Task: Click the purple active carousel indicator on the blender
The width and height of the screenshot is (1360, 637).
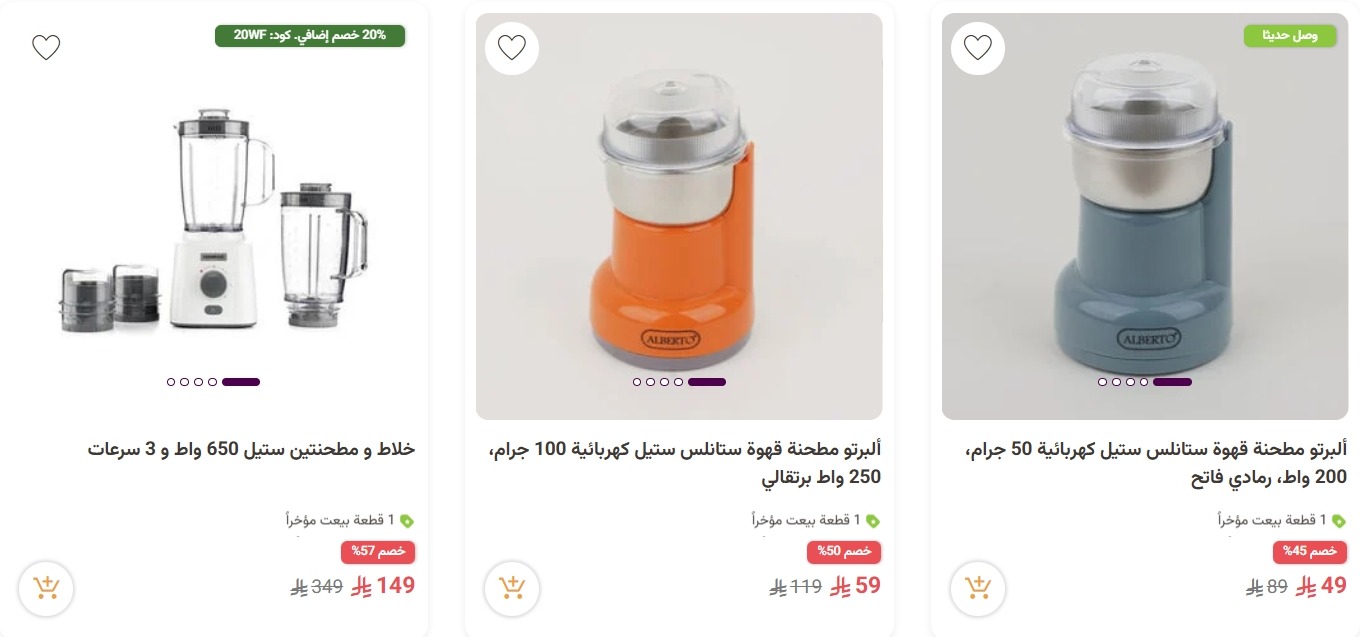Action: [240, 382]
